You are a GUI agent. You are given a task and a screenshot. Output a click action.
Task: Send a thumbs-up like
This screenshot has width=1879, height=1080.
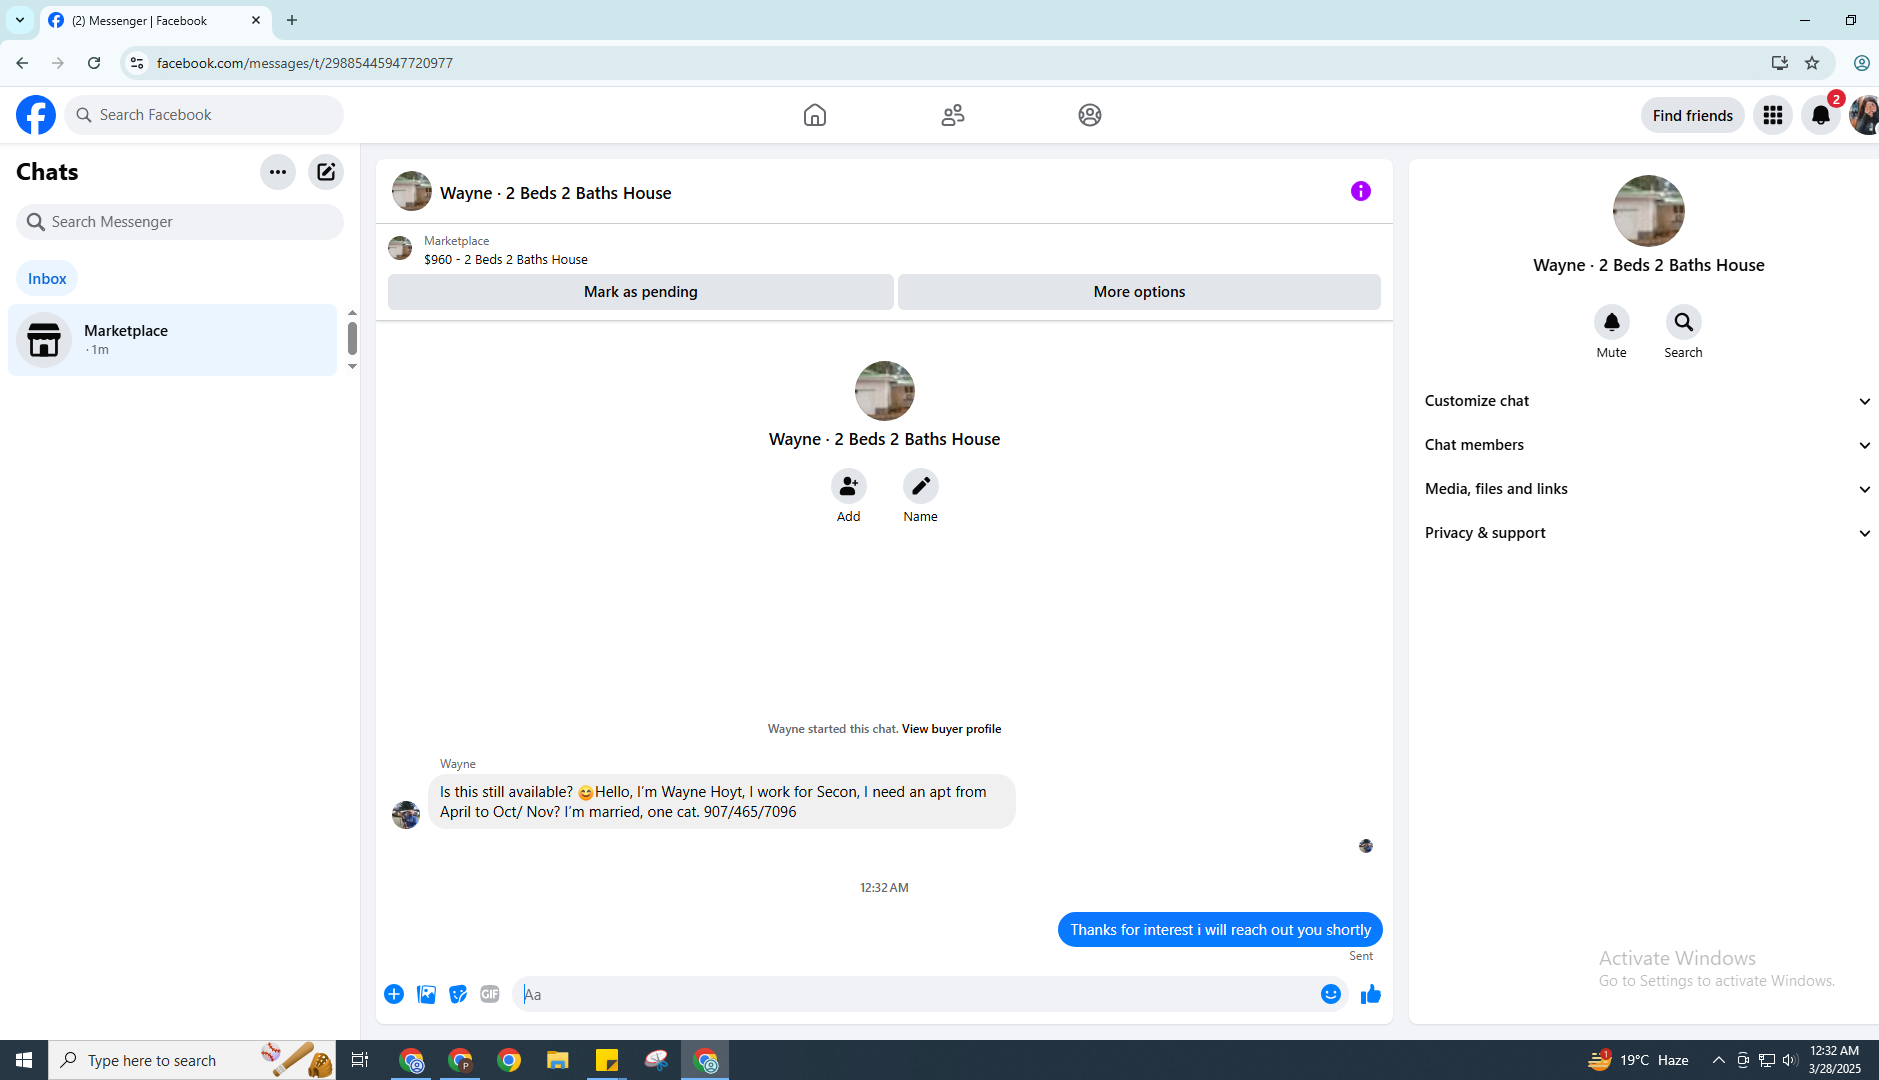click(x=1371, y=994)
